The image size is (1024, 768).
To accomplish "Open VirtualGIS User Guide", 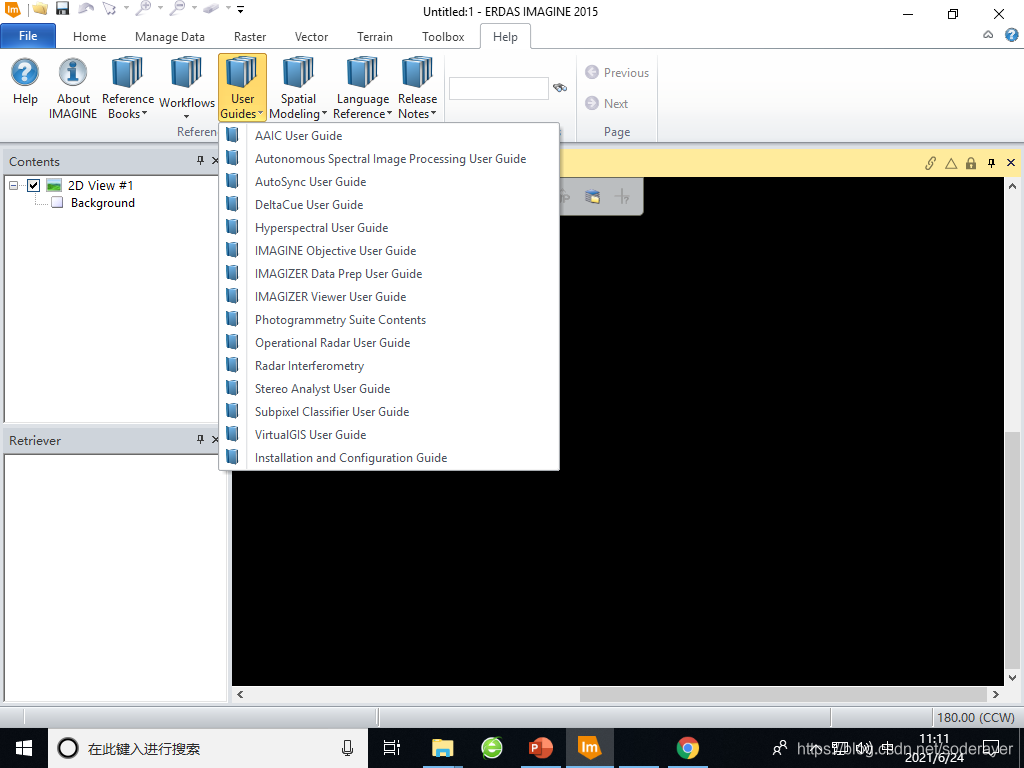I will click(389, 434).
